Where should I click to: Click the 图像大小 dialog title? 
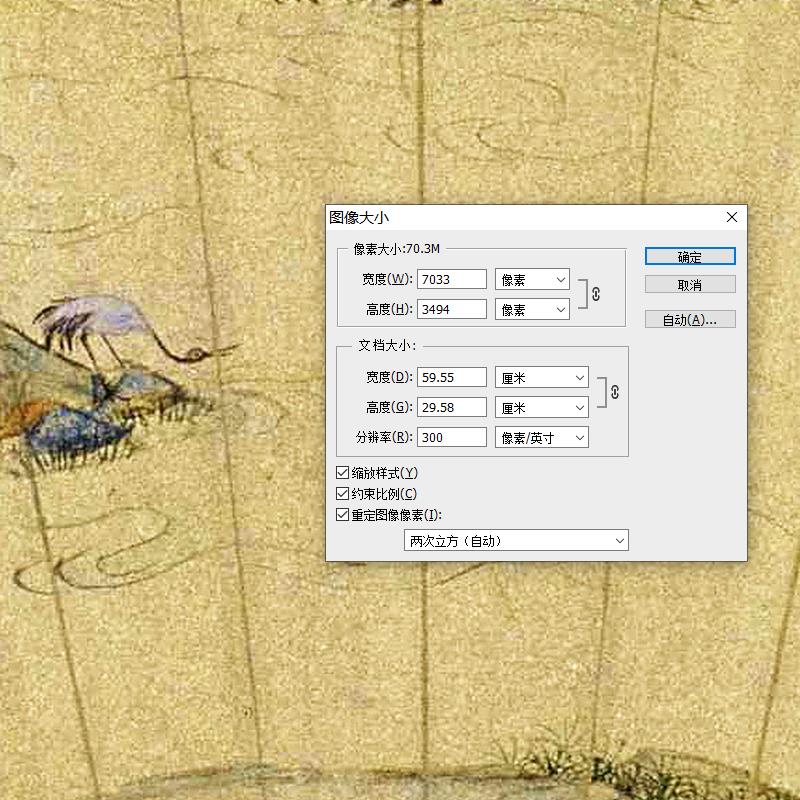[359, 218]
